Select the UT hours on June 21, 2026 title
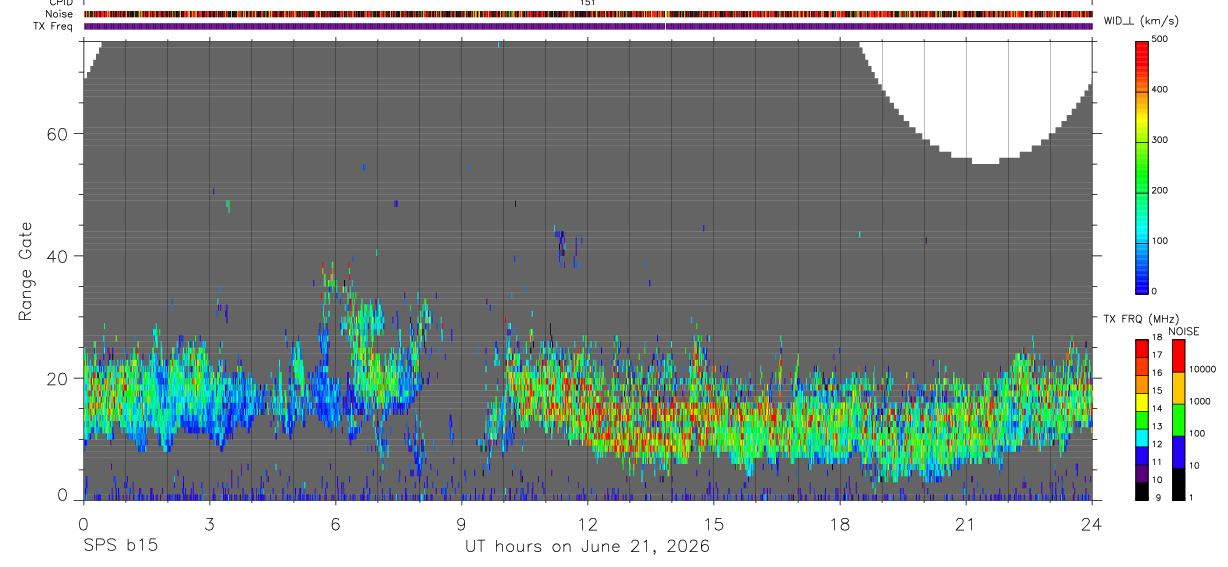This screenshot has height=567, width=1228. tap(587, 547)
